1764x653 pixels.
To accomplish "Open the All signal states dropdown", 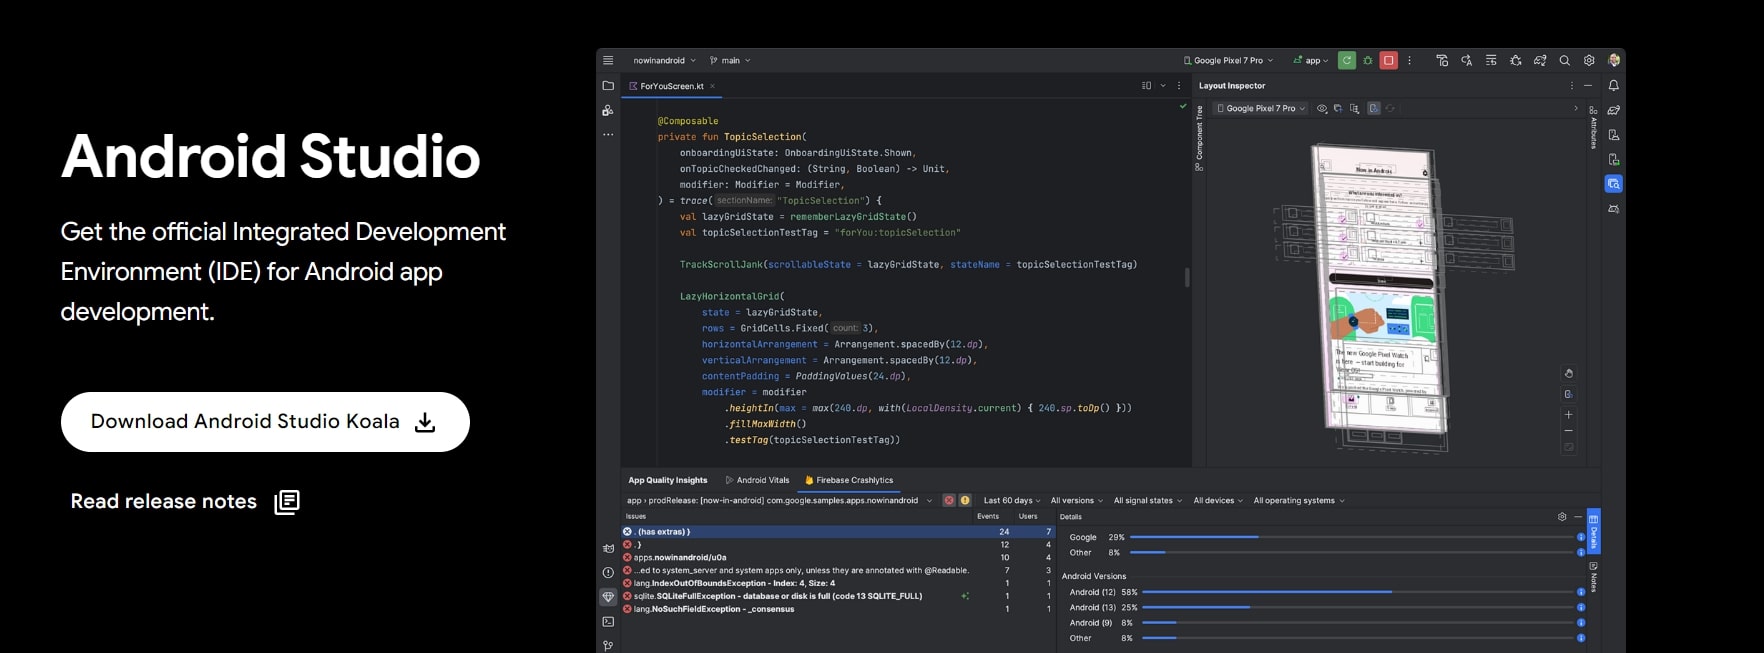I will click(x=1148, y=500).
